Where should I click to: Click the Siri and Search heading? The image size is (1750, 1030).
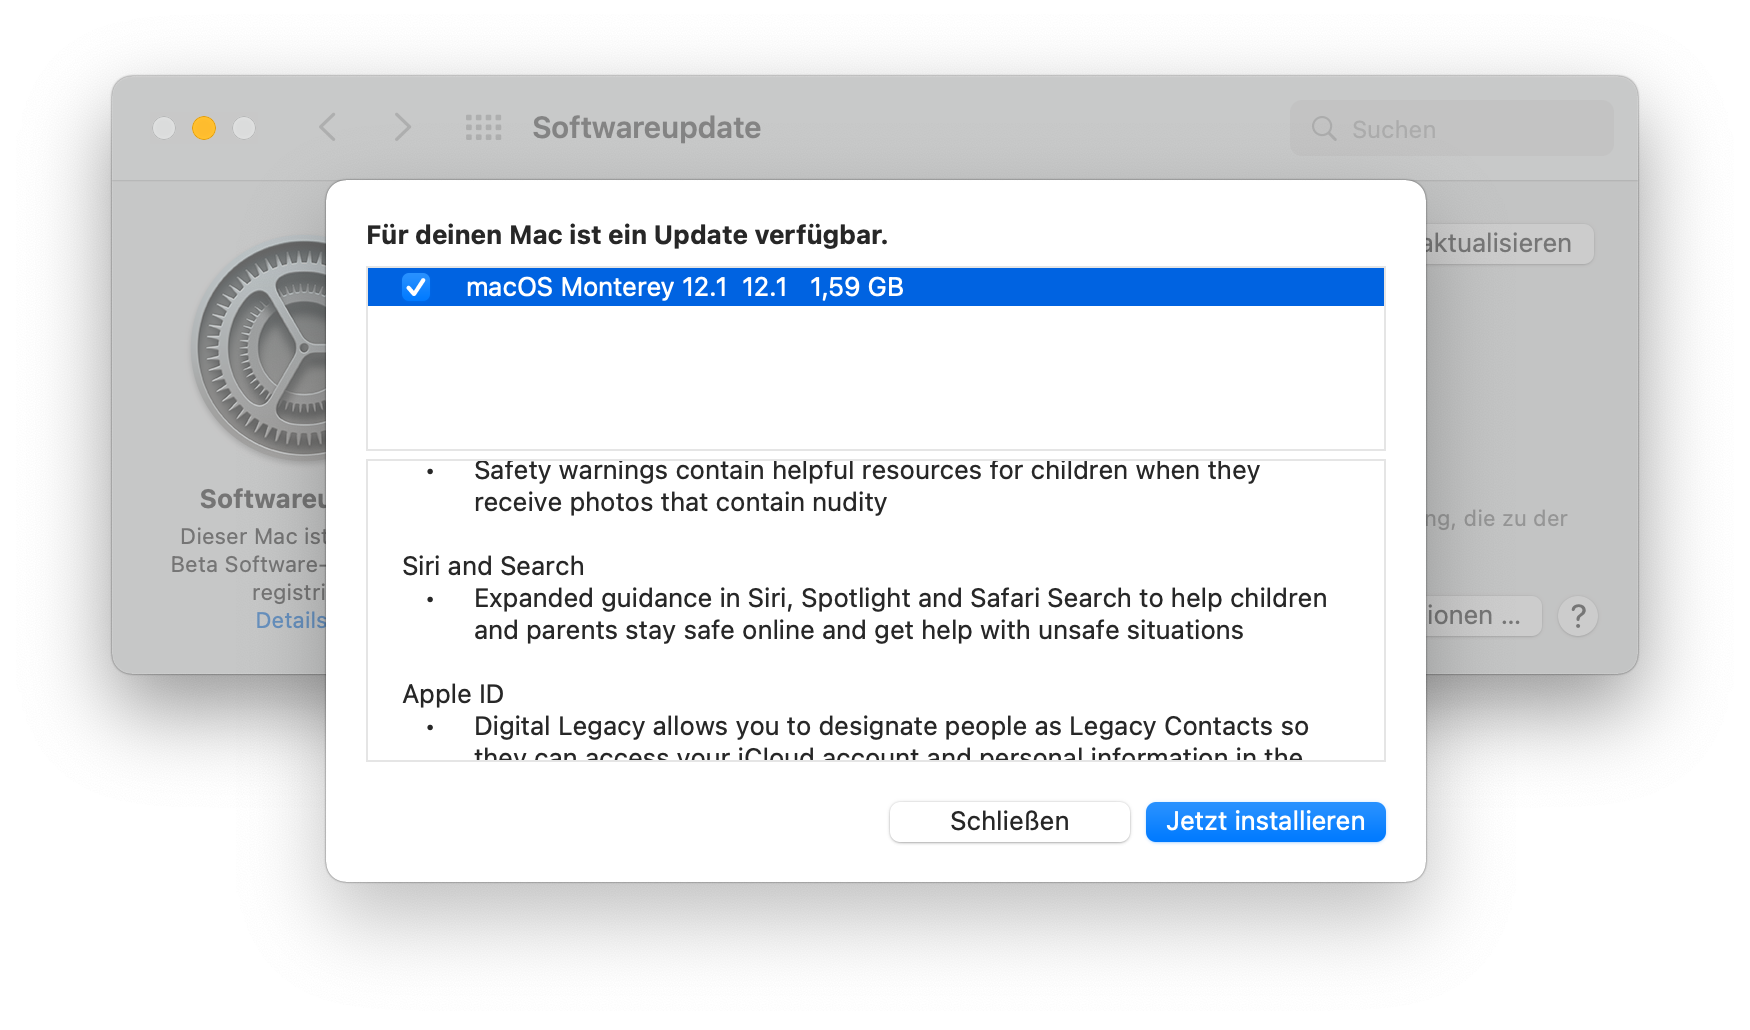(x=493, y=566)
